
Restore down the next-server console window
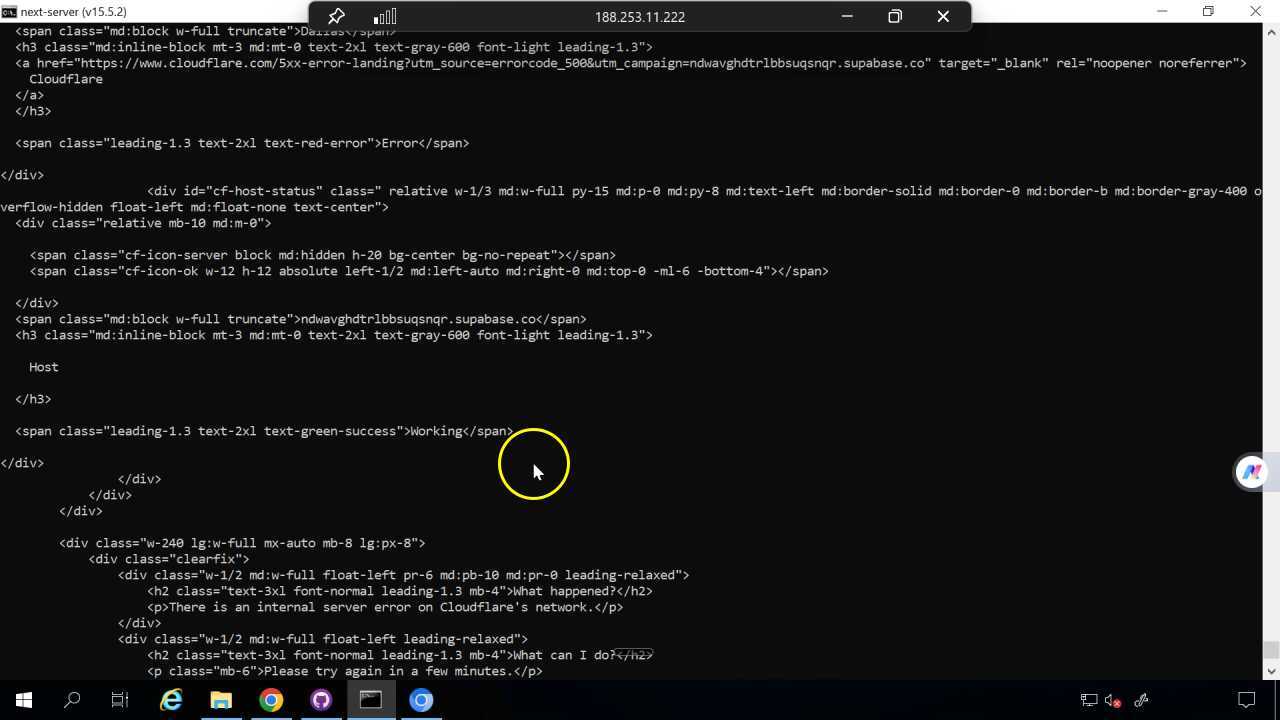coord(1208,11)
